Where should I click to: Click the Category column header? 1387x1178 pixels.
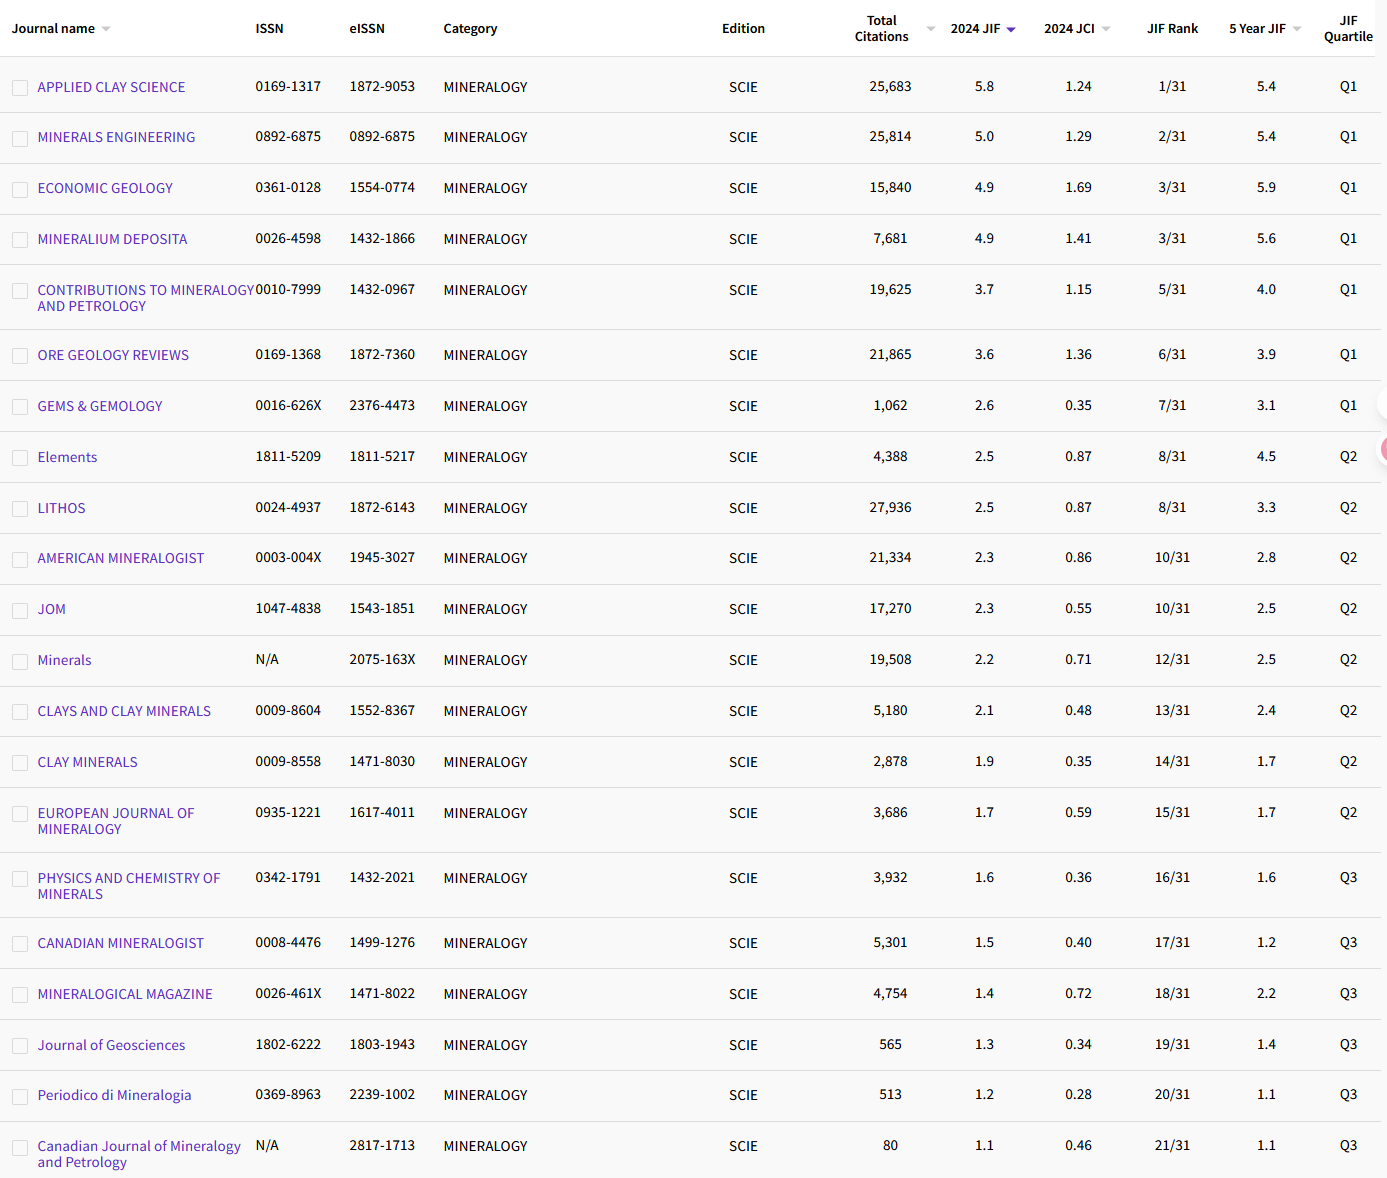tap(470, 29)
